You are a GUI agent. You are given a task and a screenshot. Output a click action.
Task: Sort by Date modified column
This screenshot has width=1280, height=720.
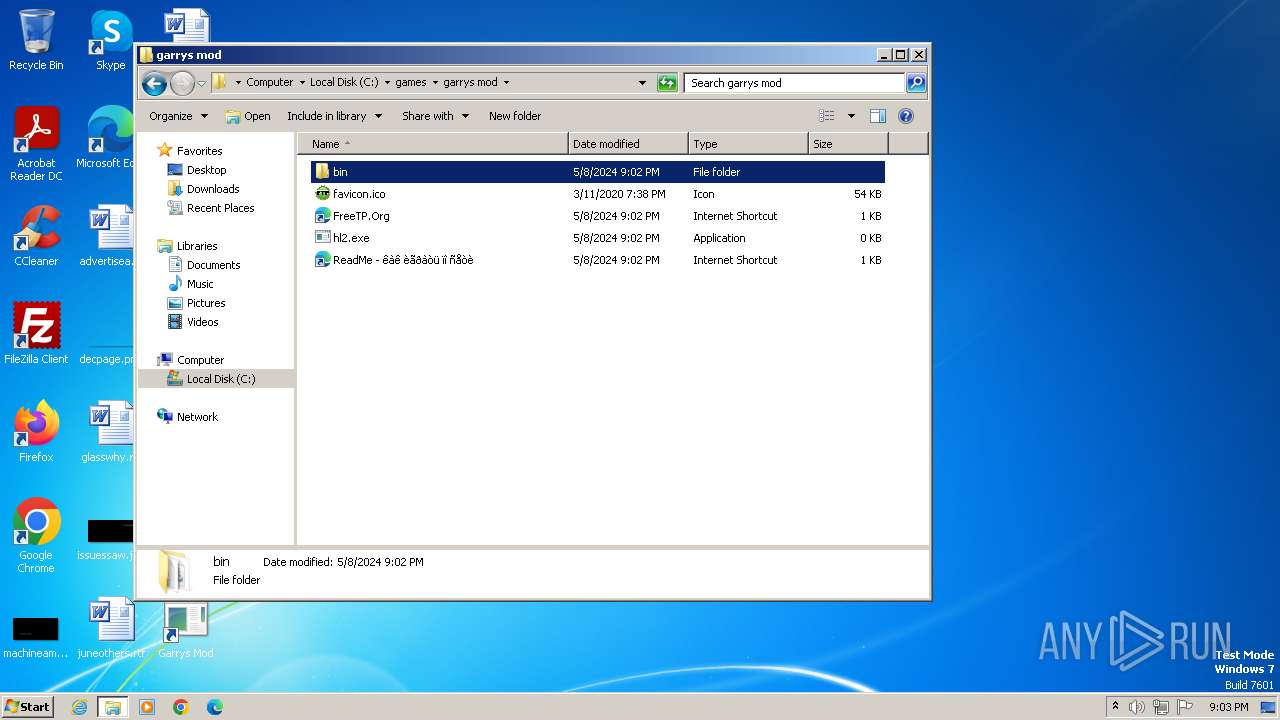[x=628, y=144]
